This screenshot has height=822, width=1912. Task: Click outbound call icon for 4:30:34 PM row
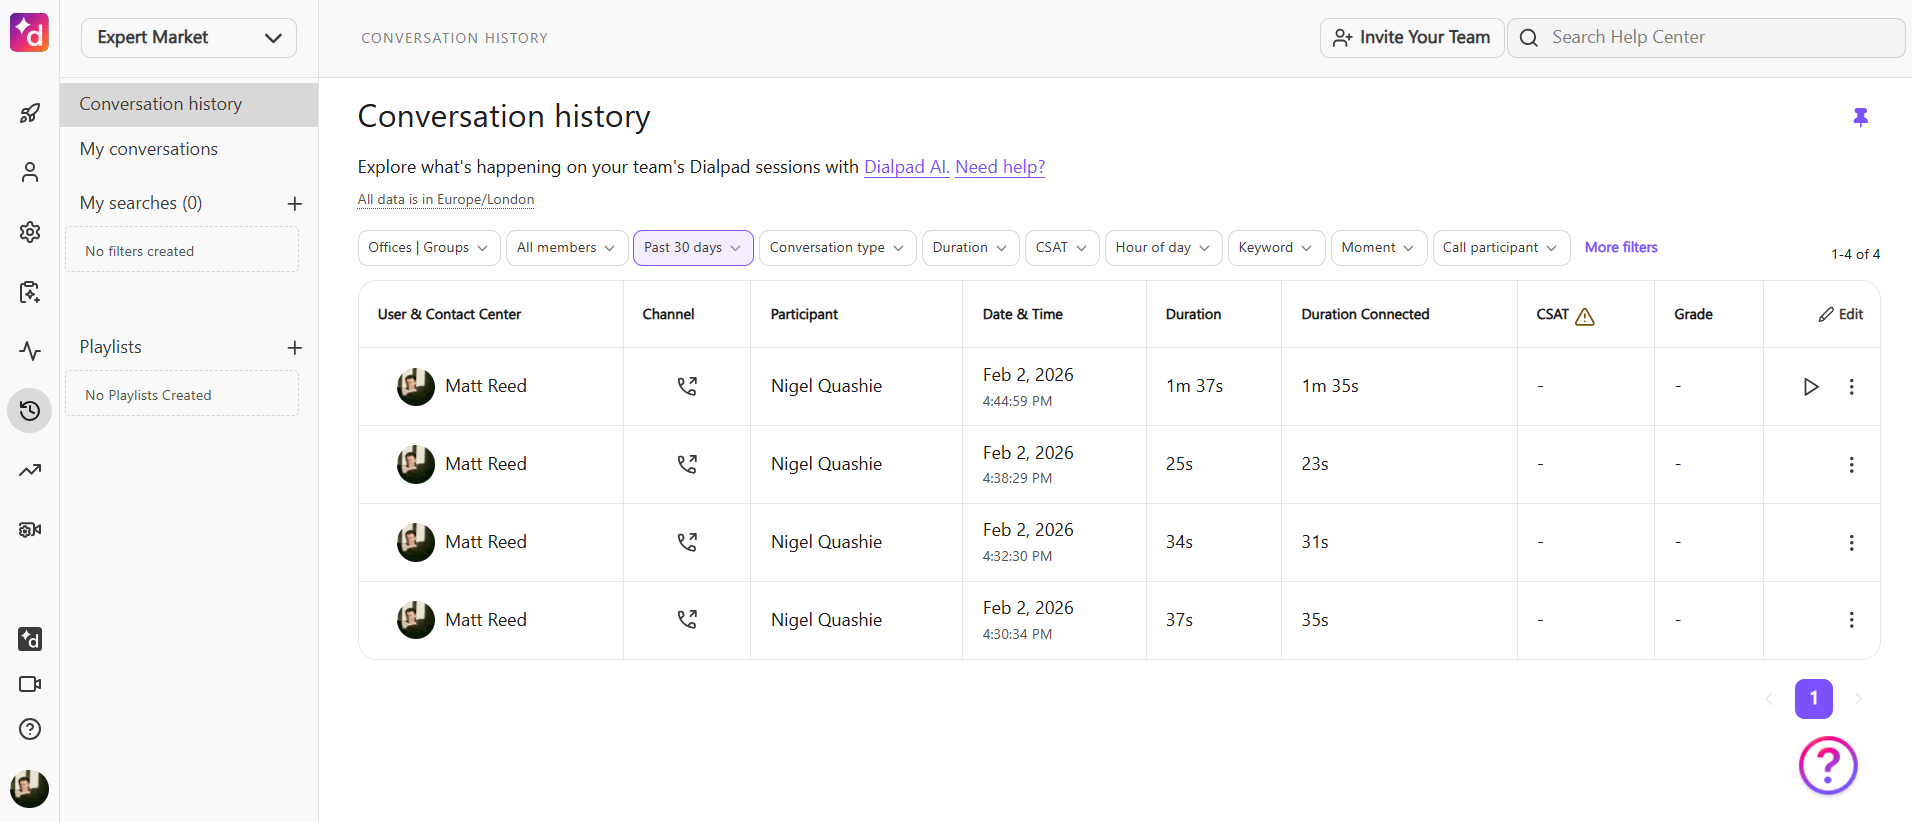(x=687, y=620)
